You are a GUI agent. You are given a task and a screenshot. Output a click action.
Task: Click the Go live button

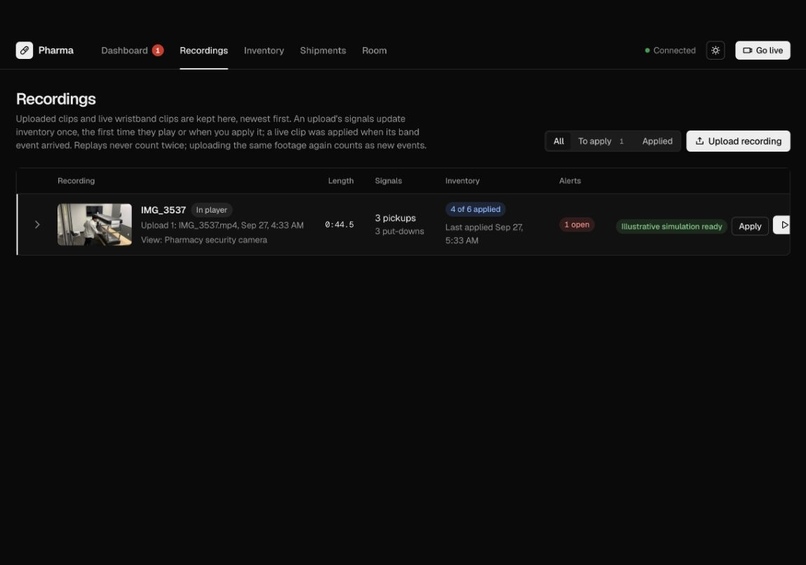762,50
